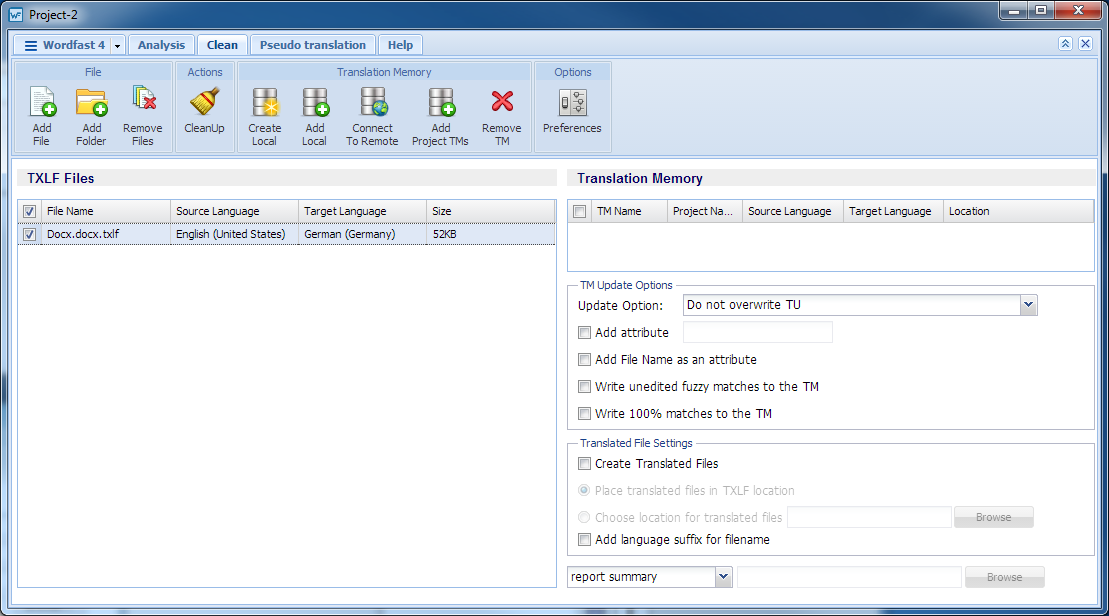The width and height of the screenshot is (1109, 616).
Task: Open the Update Option dropdown
Action: click(1028, 305)
